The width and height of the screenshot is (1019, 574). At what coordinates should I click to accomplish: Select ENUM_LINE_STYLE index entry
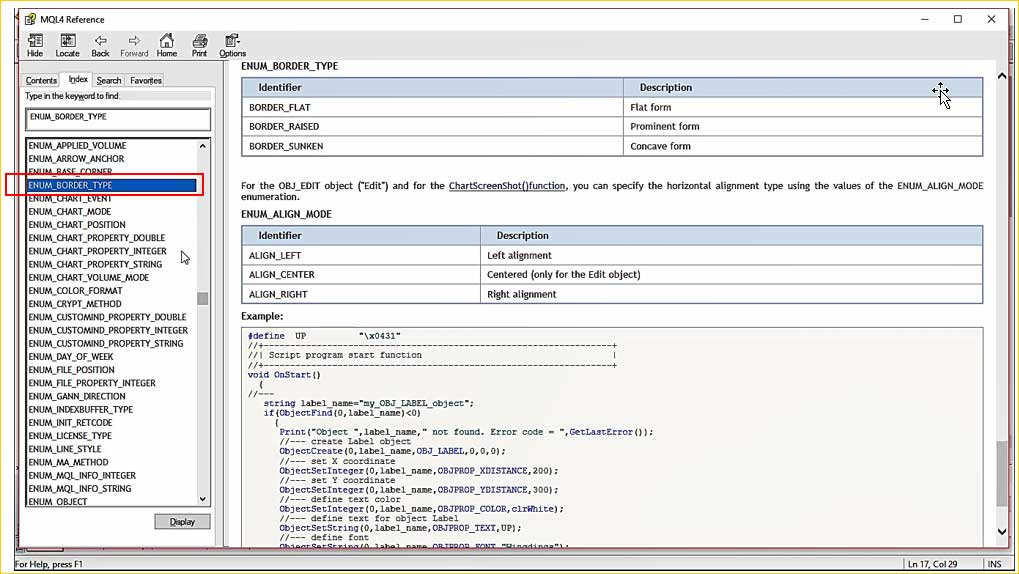[65, 449]
